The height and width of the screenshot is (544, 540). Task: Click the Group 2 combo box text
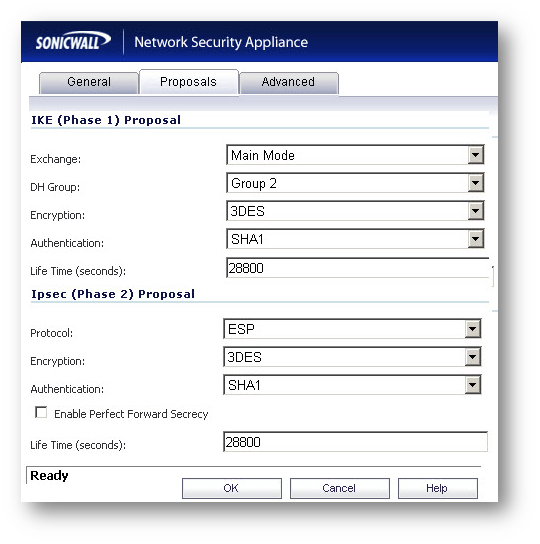click(254, 183)
